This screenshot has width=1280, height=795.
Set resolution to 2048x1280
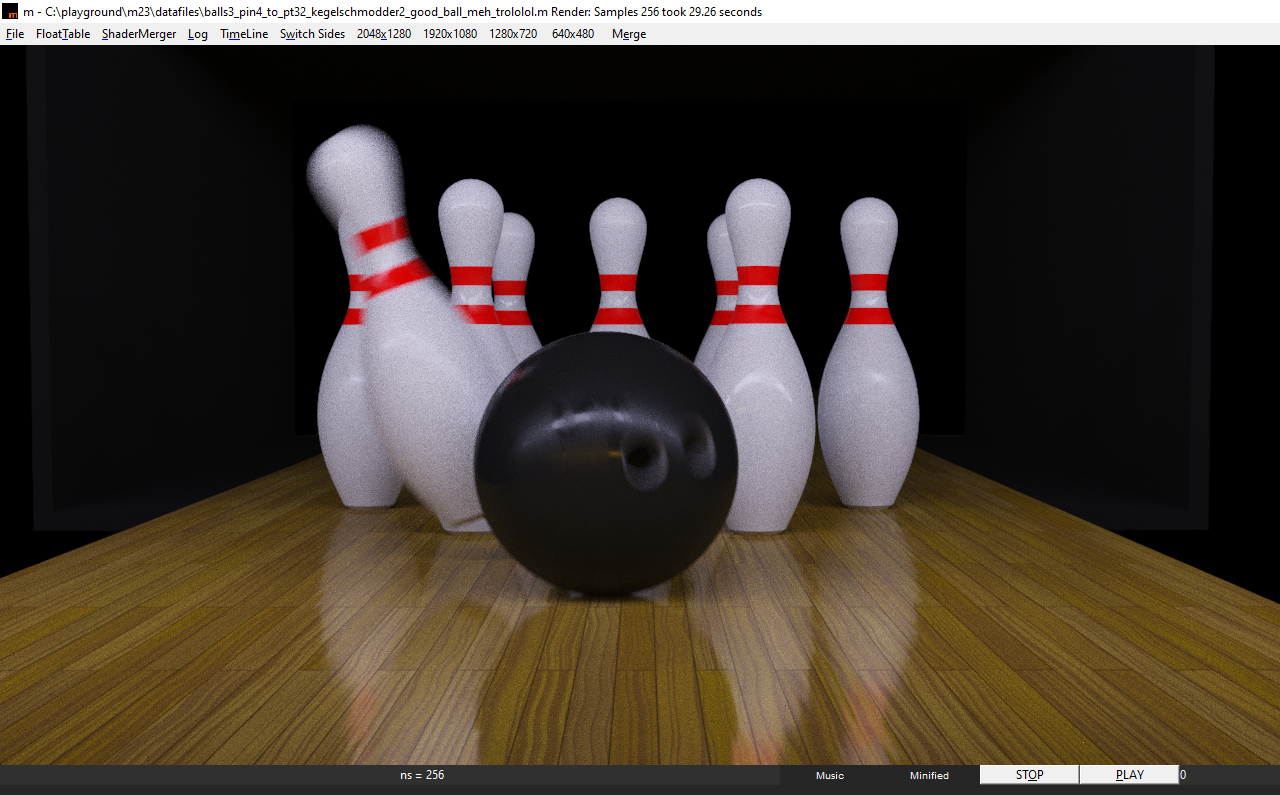tap(384, 34)
